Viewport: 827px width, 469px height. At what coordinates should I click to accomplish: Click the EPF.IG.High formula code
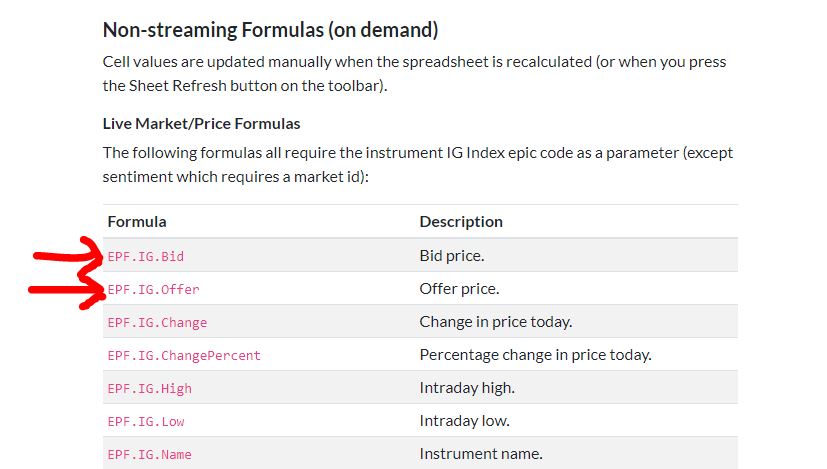[x=150, y=388]
